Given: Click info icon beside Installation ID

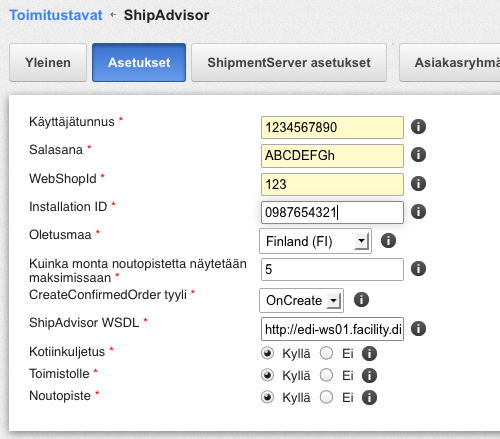Looking at the screenshot, I should pos(418,212).
